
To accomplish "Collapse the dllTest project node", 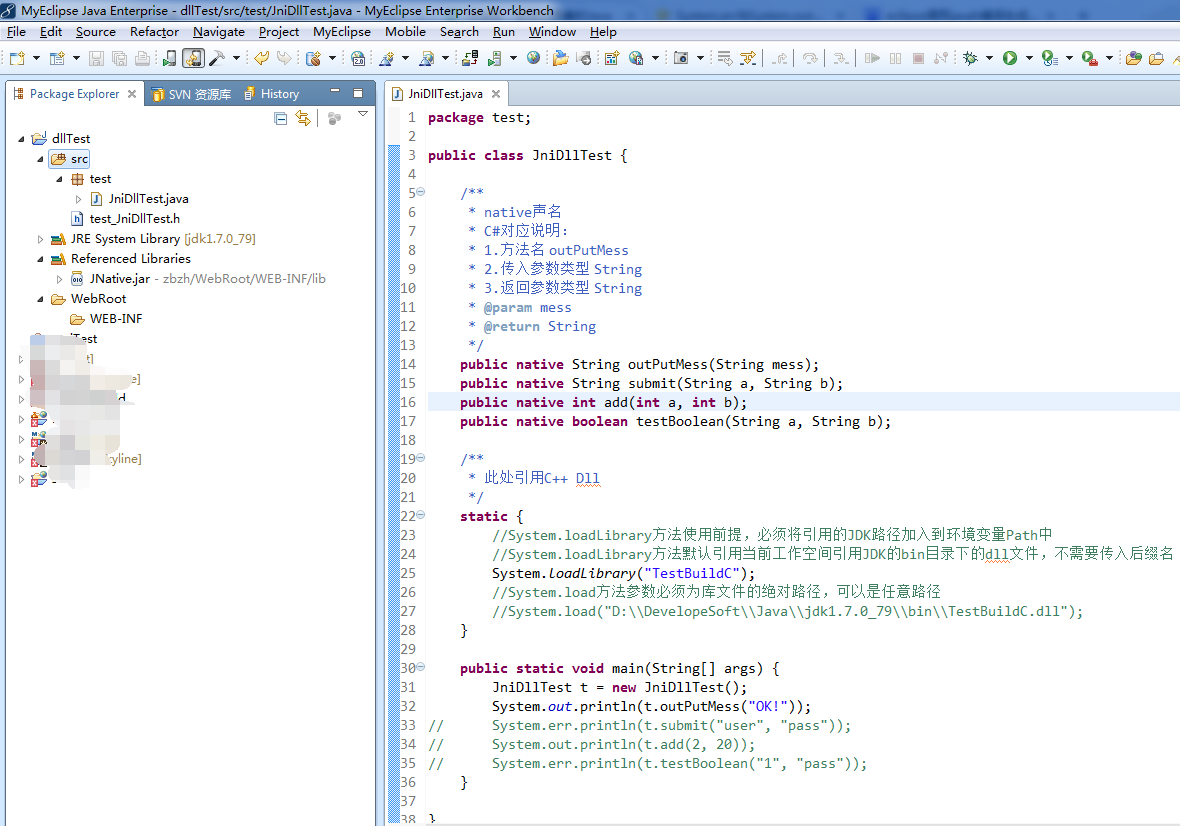I will pos(21,139).
